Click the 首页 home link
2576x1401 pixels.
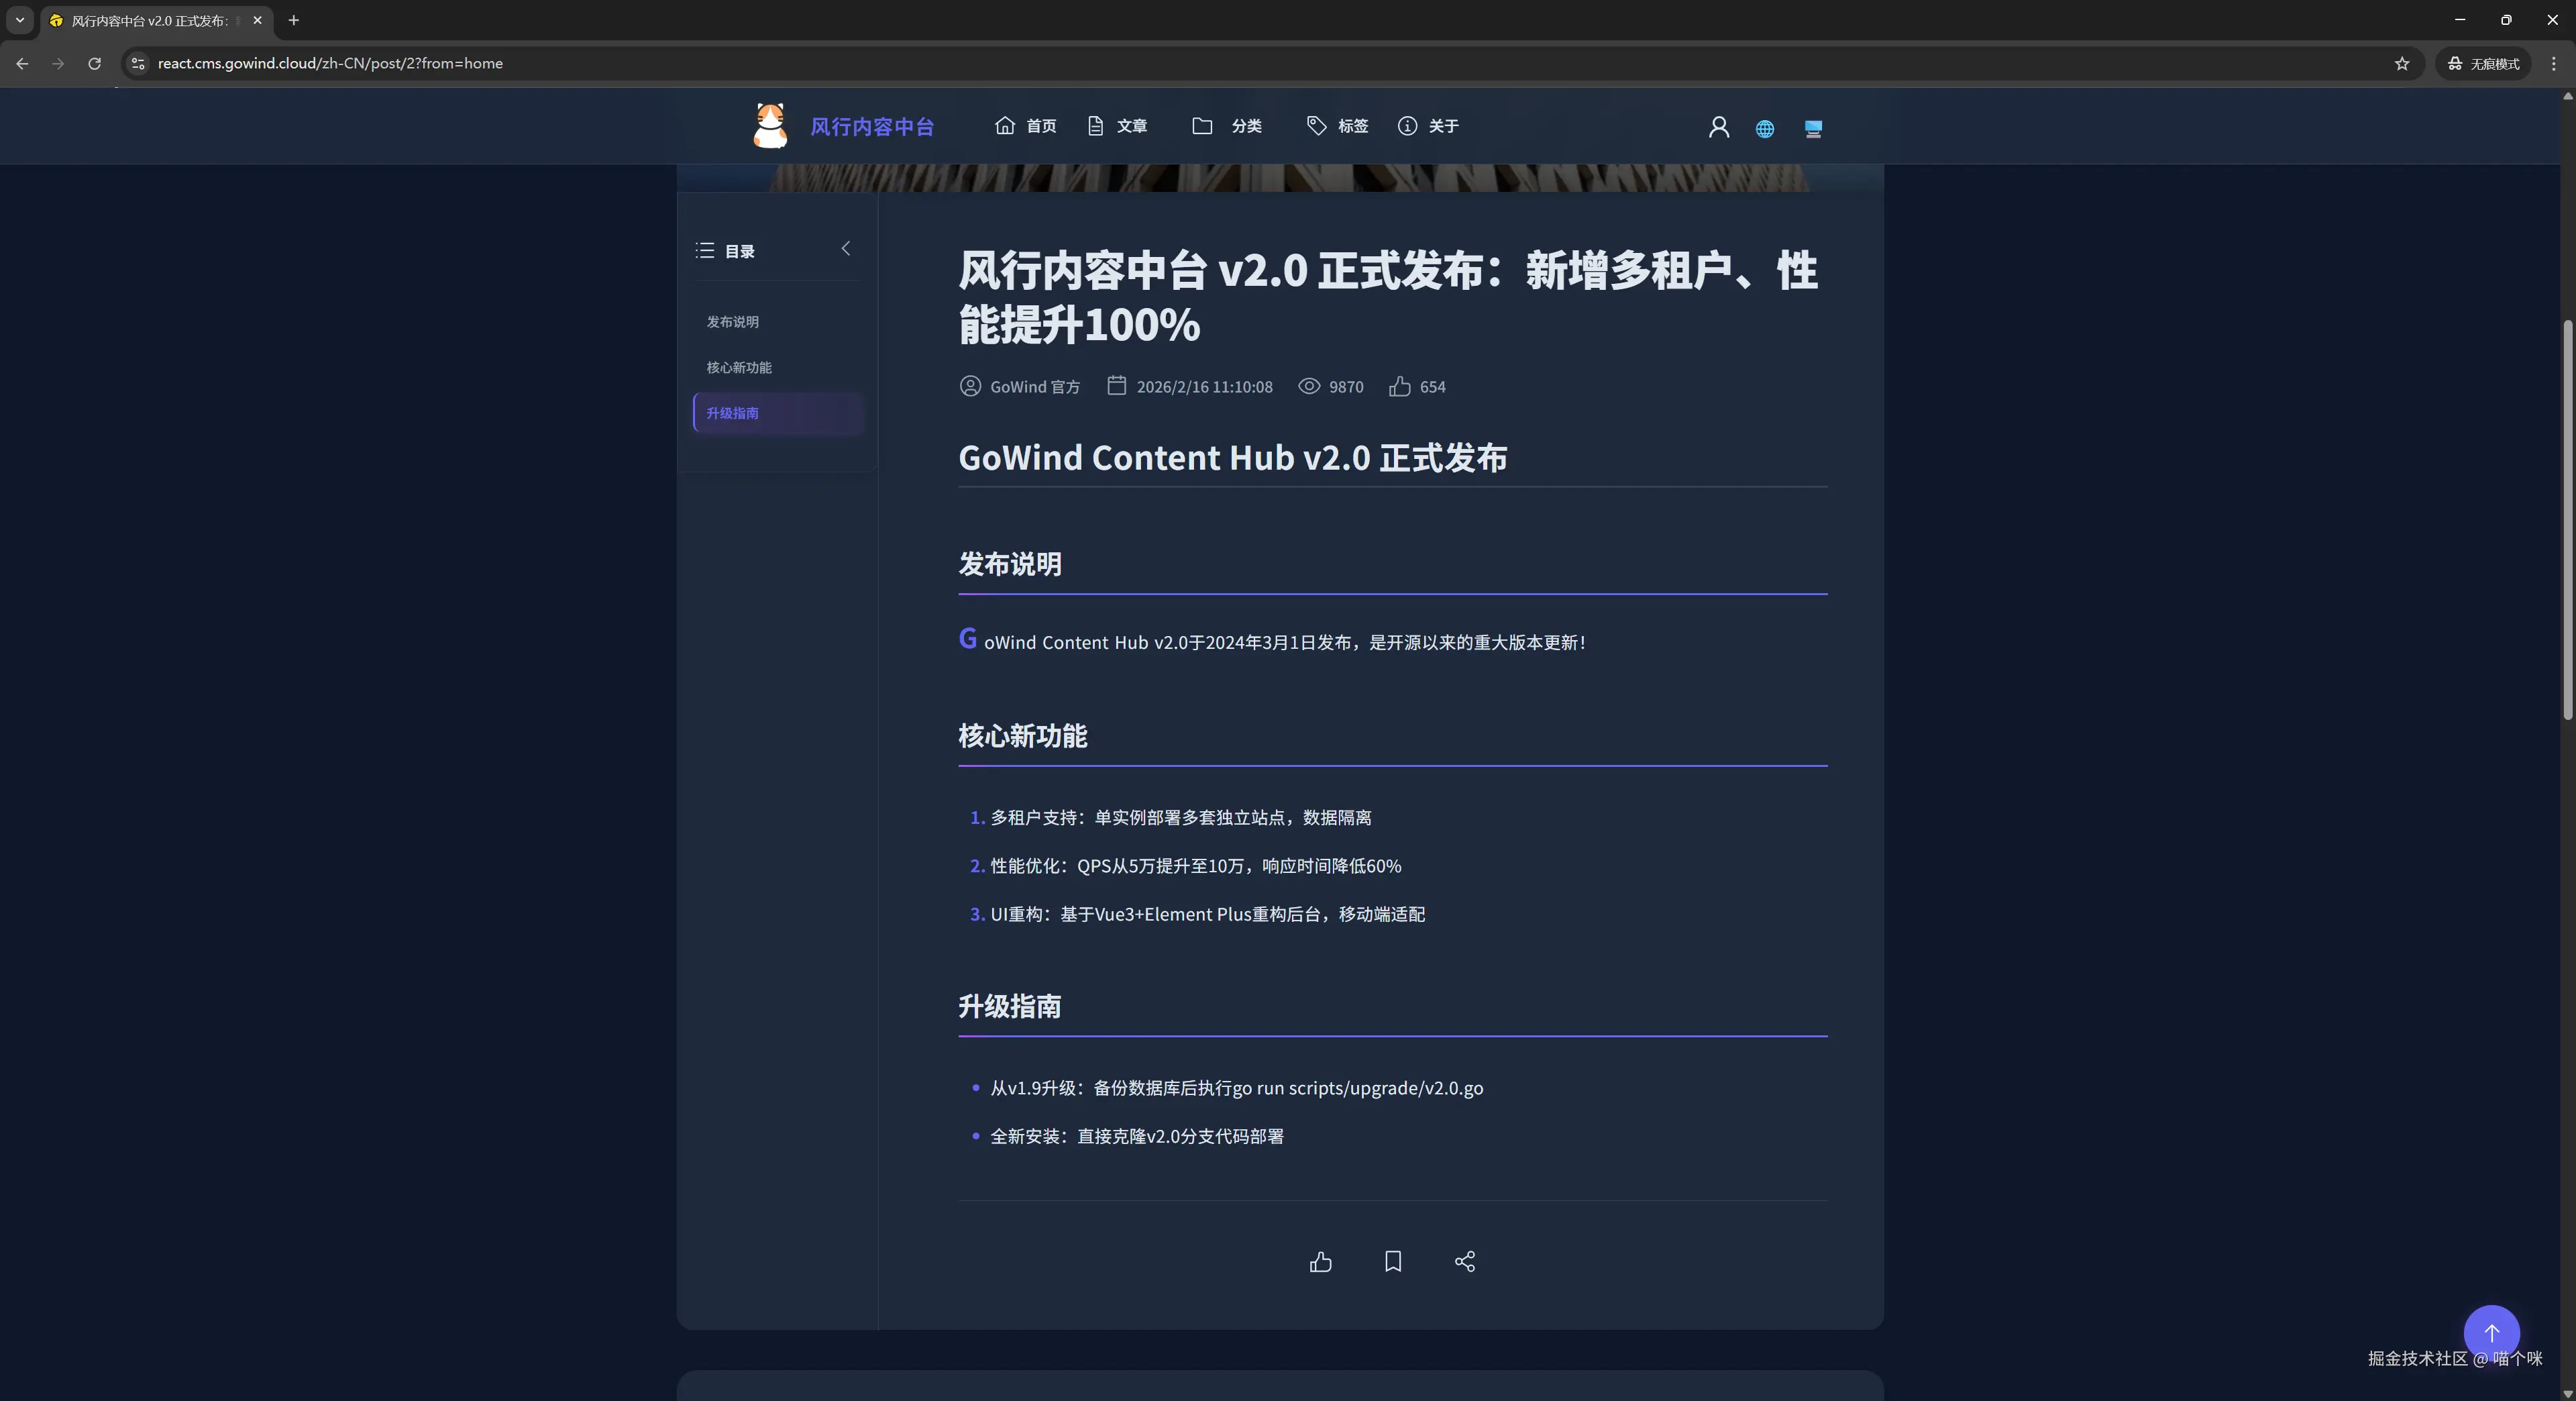[1024, 126]
